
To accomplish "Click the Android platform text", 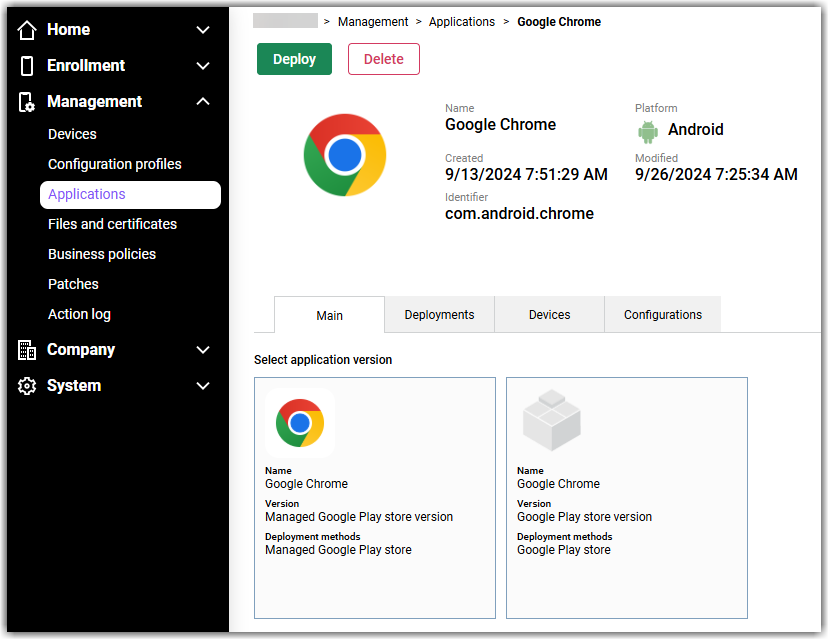I will coord(696,129).
